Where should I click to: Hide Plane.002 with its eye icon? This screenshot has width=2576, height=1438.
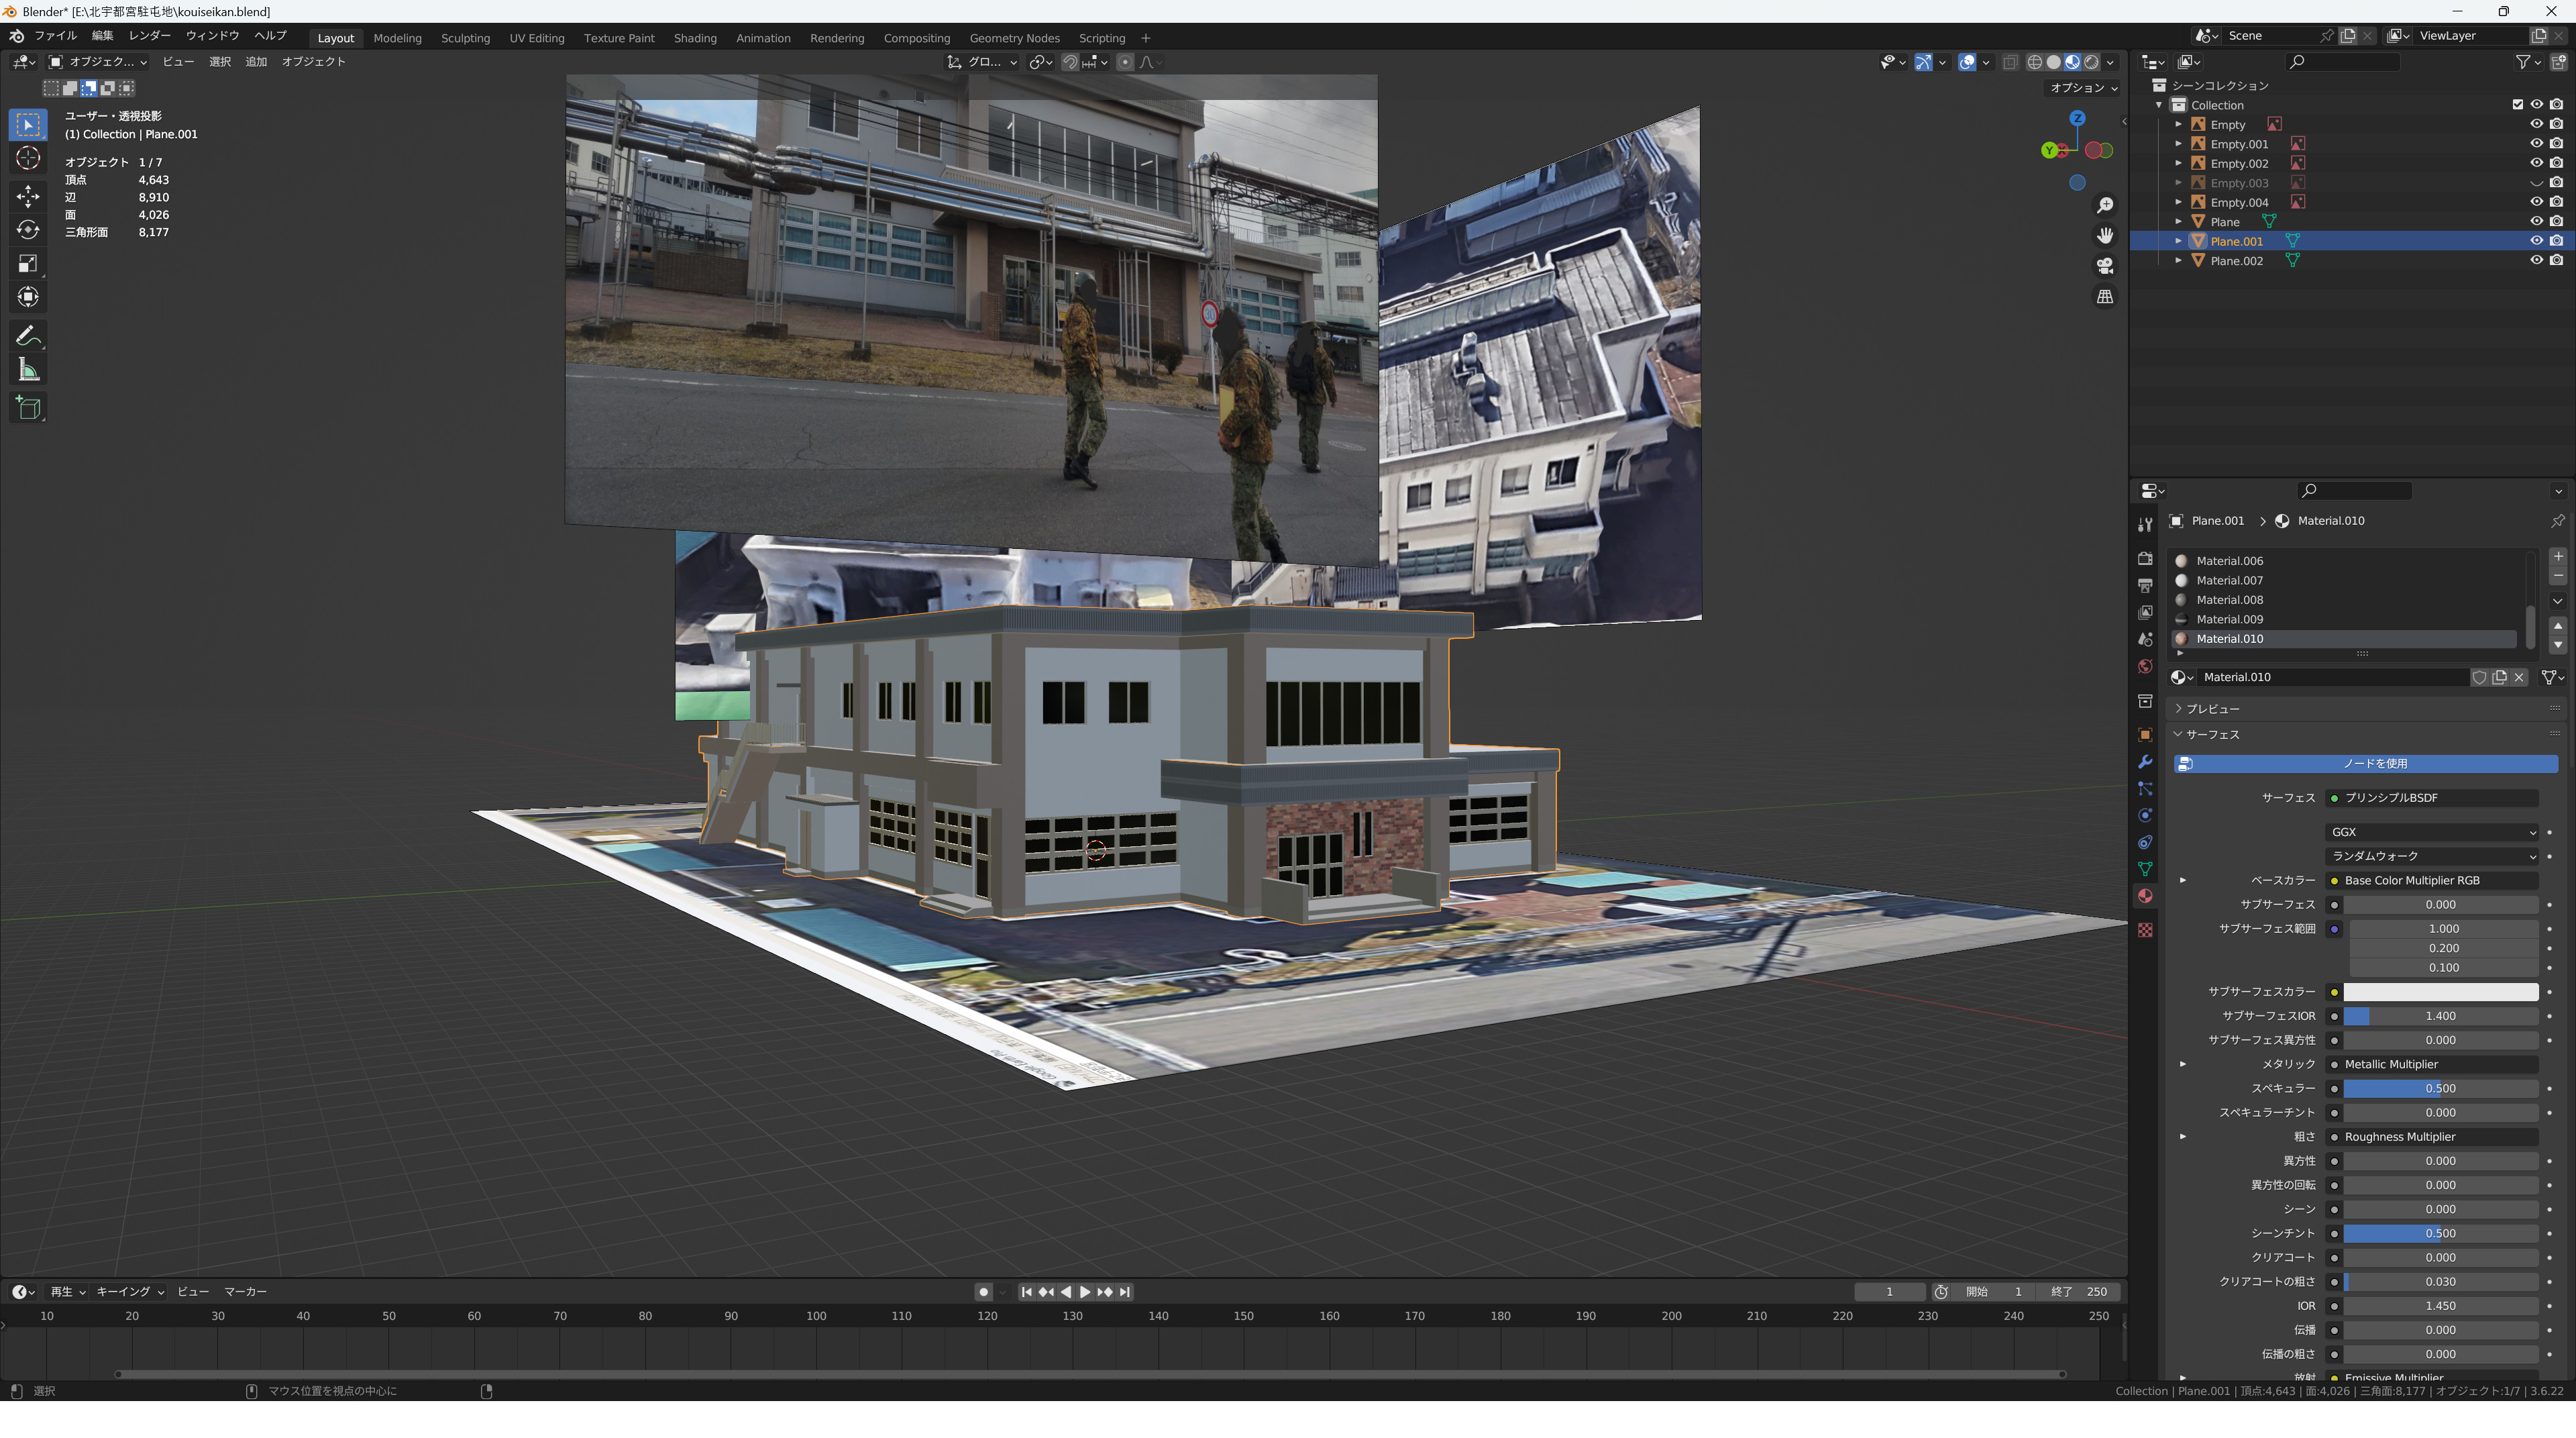click(x=2536, y=260)
